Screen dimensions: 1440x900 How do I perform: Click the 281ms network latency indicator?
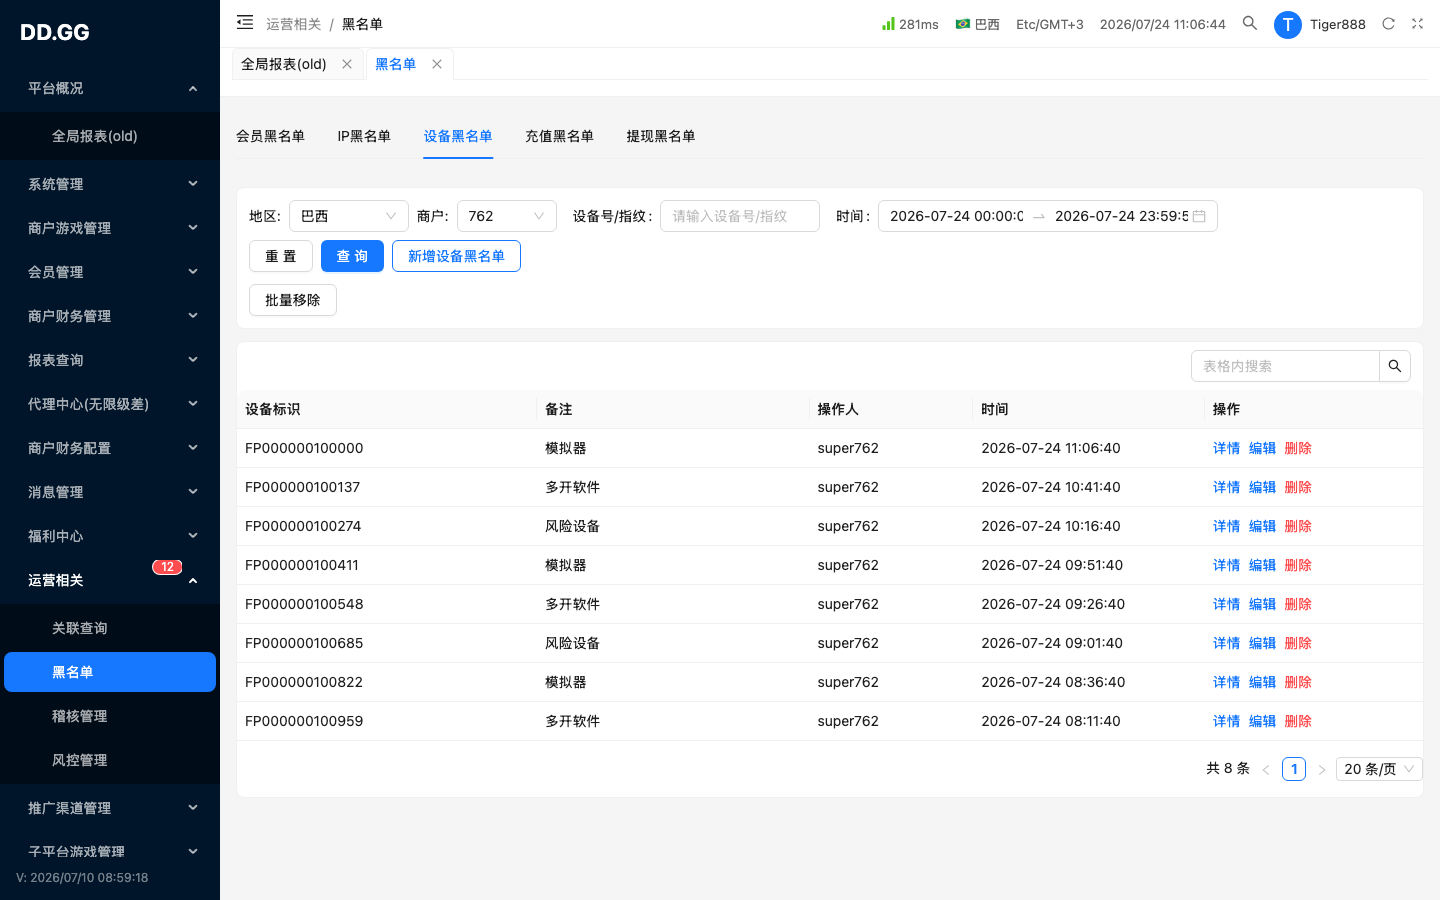(910, 24)
